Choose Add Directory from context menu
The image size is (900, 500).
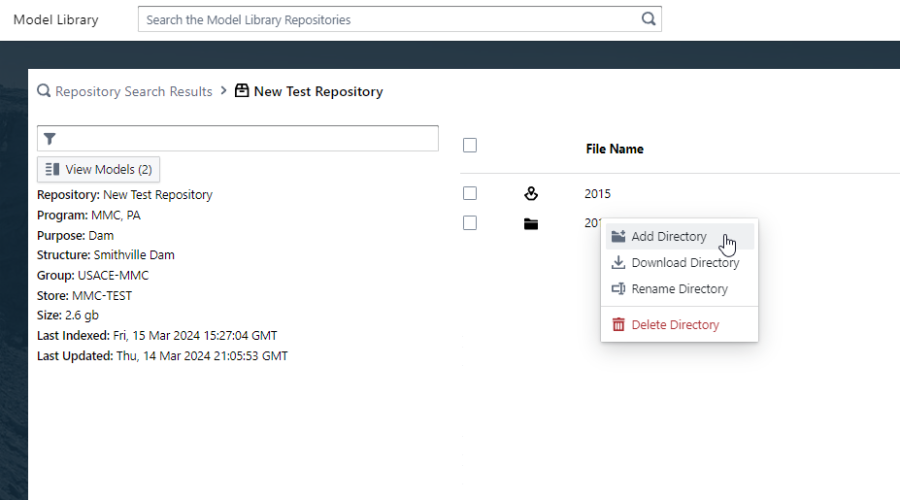click(669, 237)
